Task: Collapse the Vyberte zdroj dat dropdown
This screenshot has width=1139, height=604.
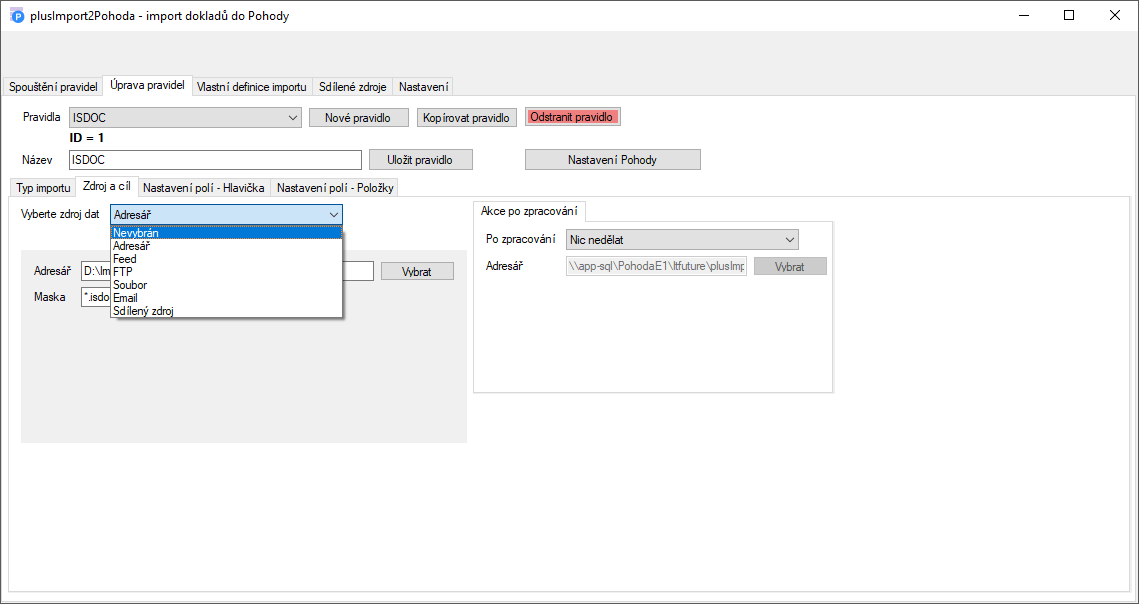Action: tap(227, 214)
